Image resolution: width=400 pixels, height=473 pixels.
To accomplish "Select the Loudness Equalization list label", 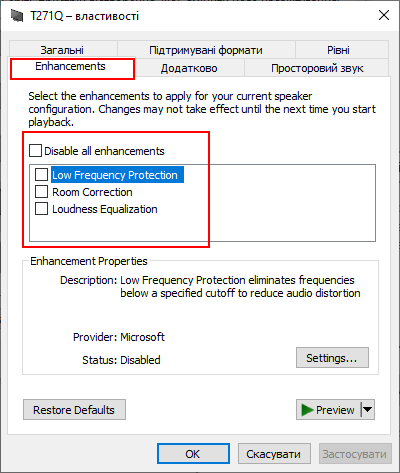I will pyautogui.click(x=105, y=209).
